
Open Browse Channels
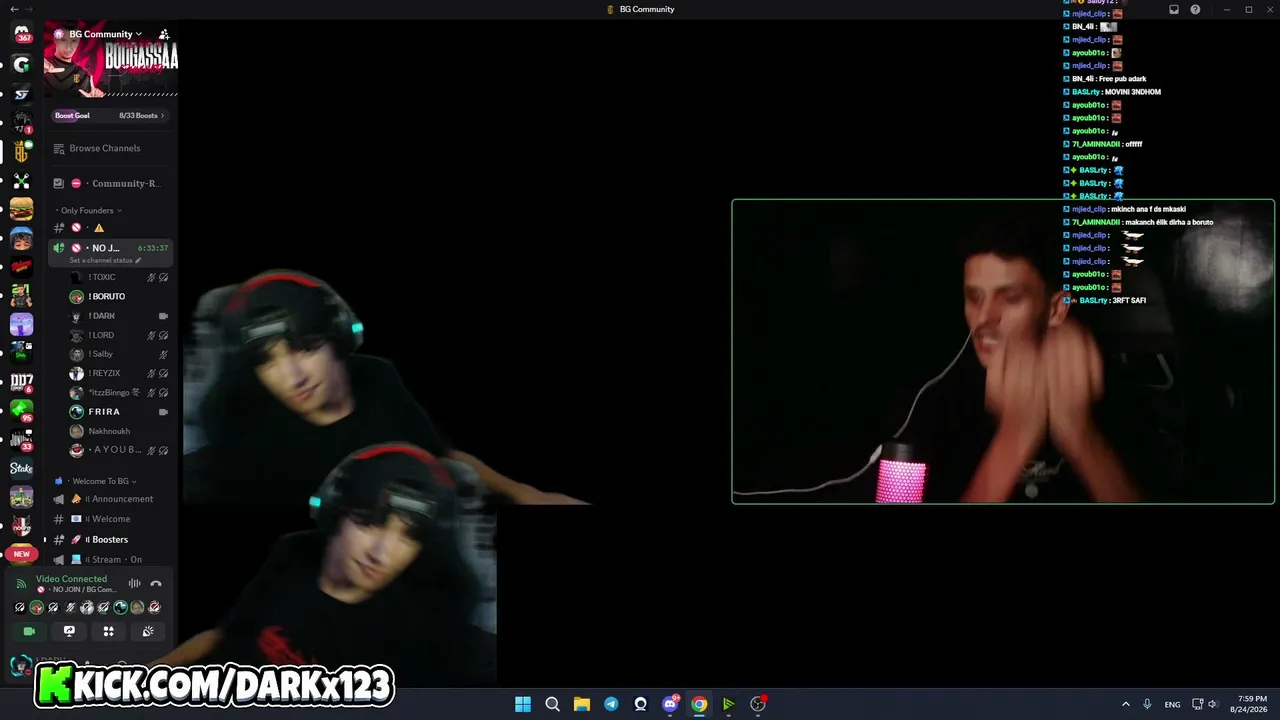click(104, 148)
